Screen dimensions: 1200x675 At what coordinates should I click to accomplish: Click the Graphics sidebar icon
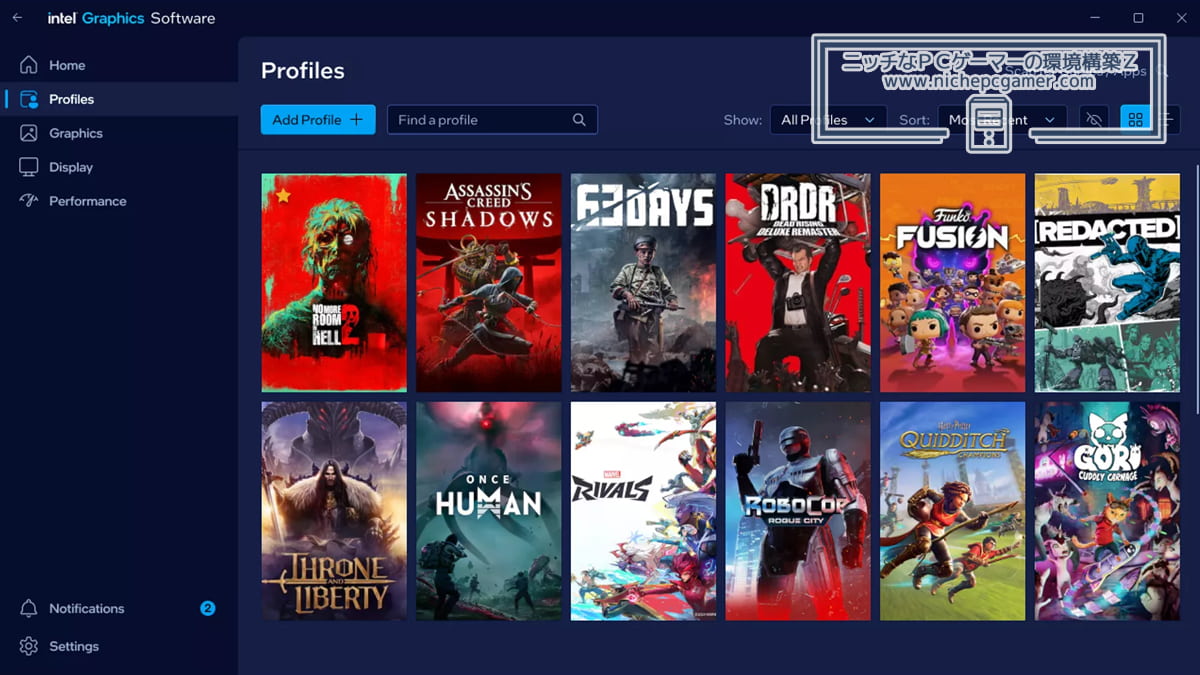pos(29,133)
